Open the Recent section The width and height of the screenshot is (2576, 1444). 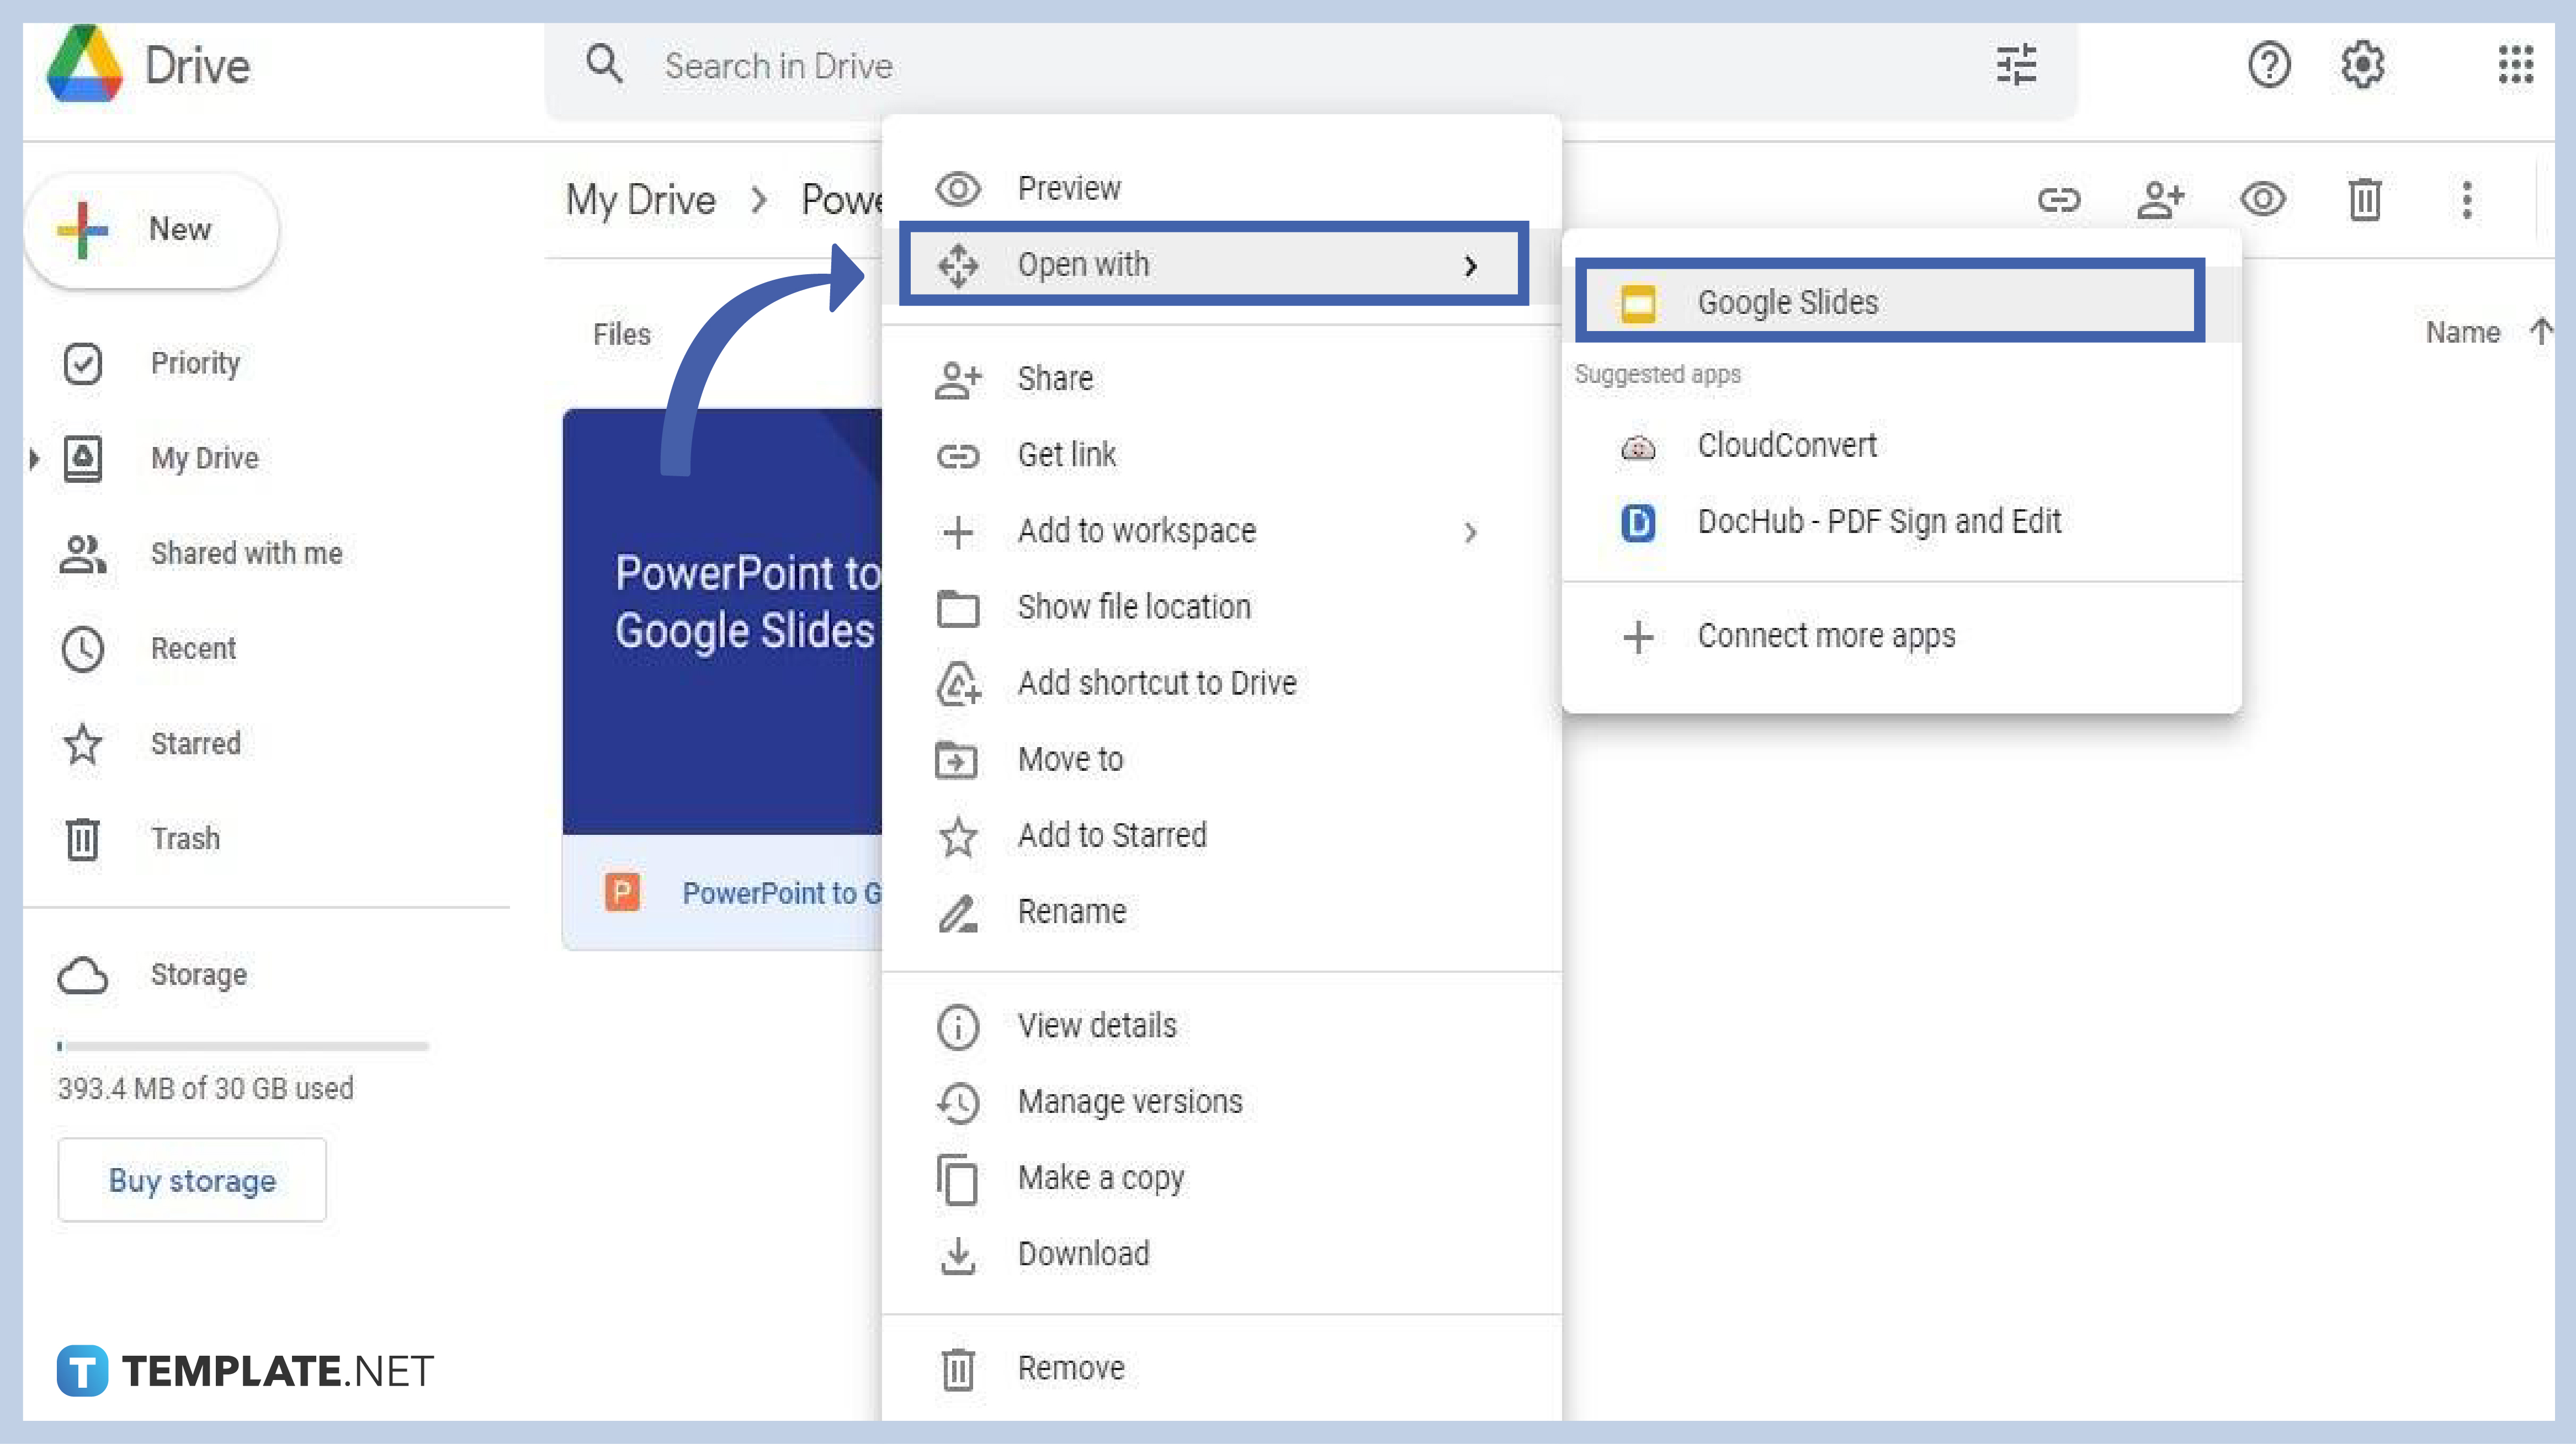pyautogui.click(x=193, y=648)
